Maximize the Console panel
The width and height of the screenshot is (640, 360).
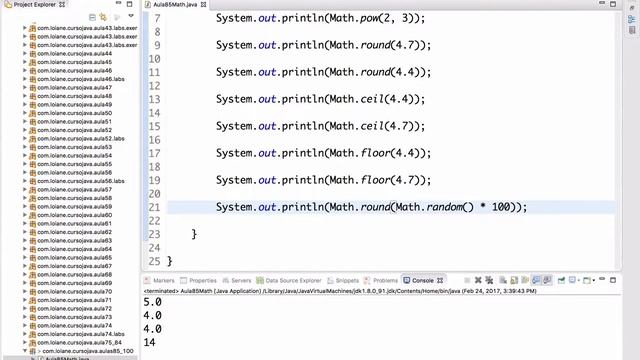[x=613, y=280]
